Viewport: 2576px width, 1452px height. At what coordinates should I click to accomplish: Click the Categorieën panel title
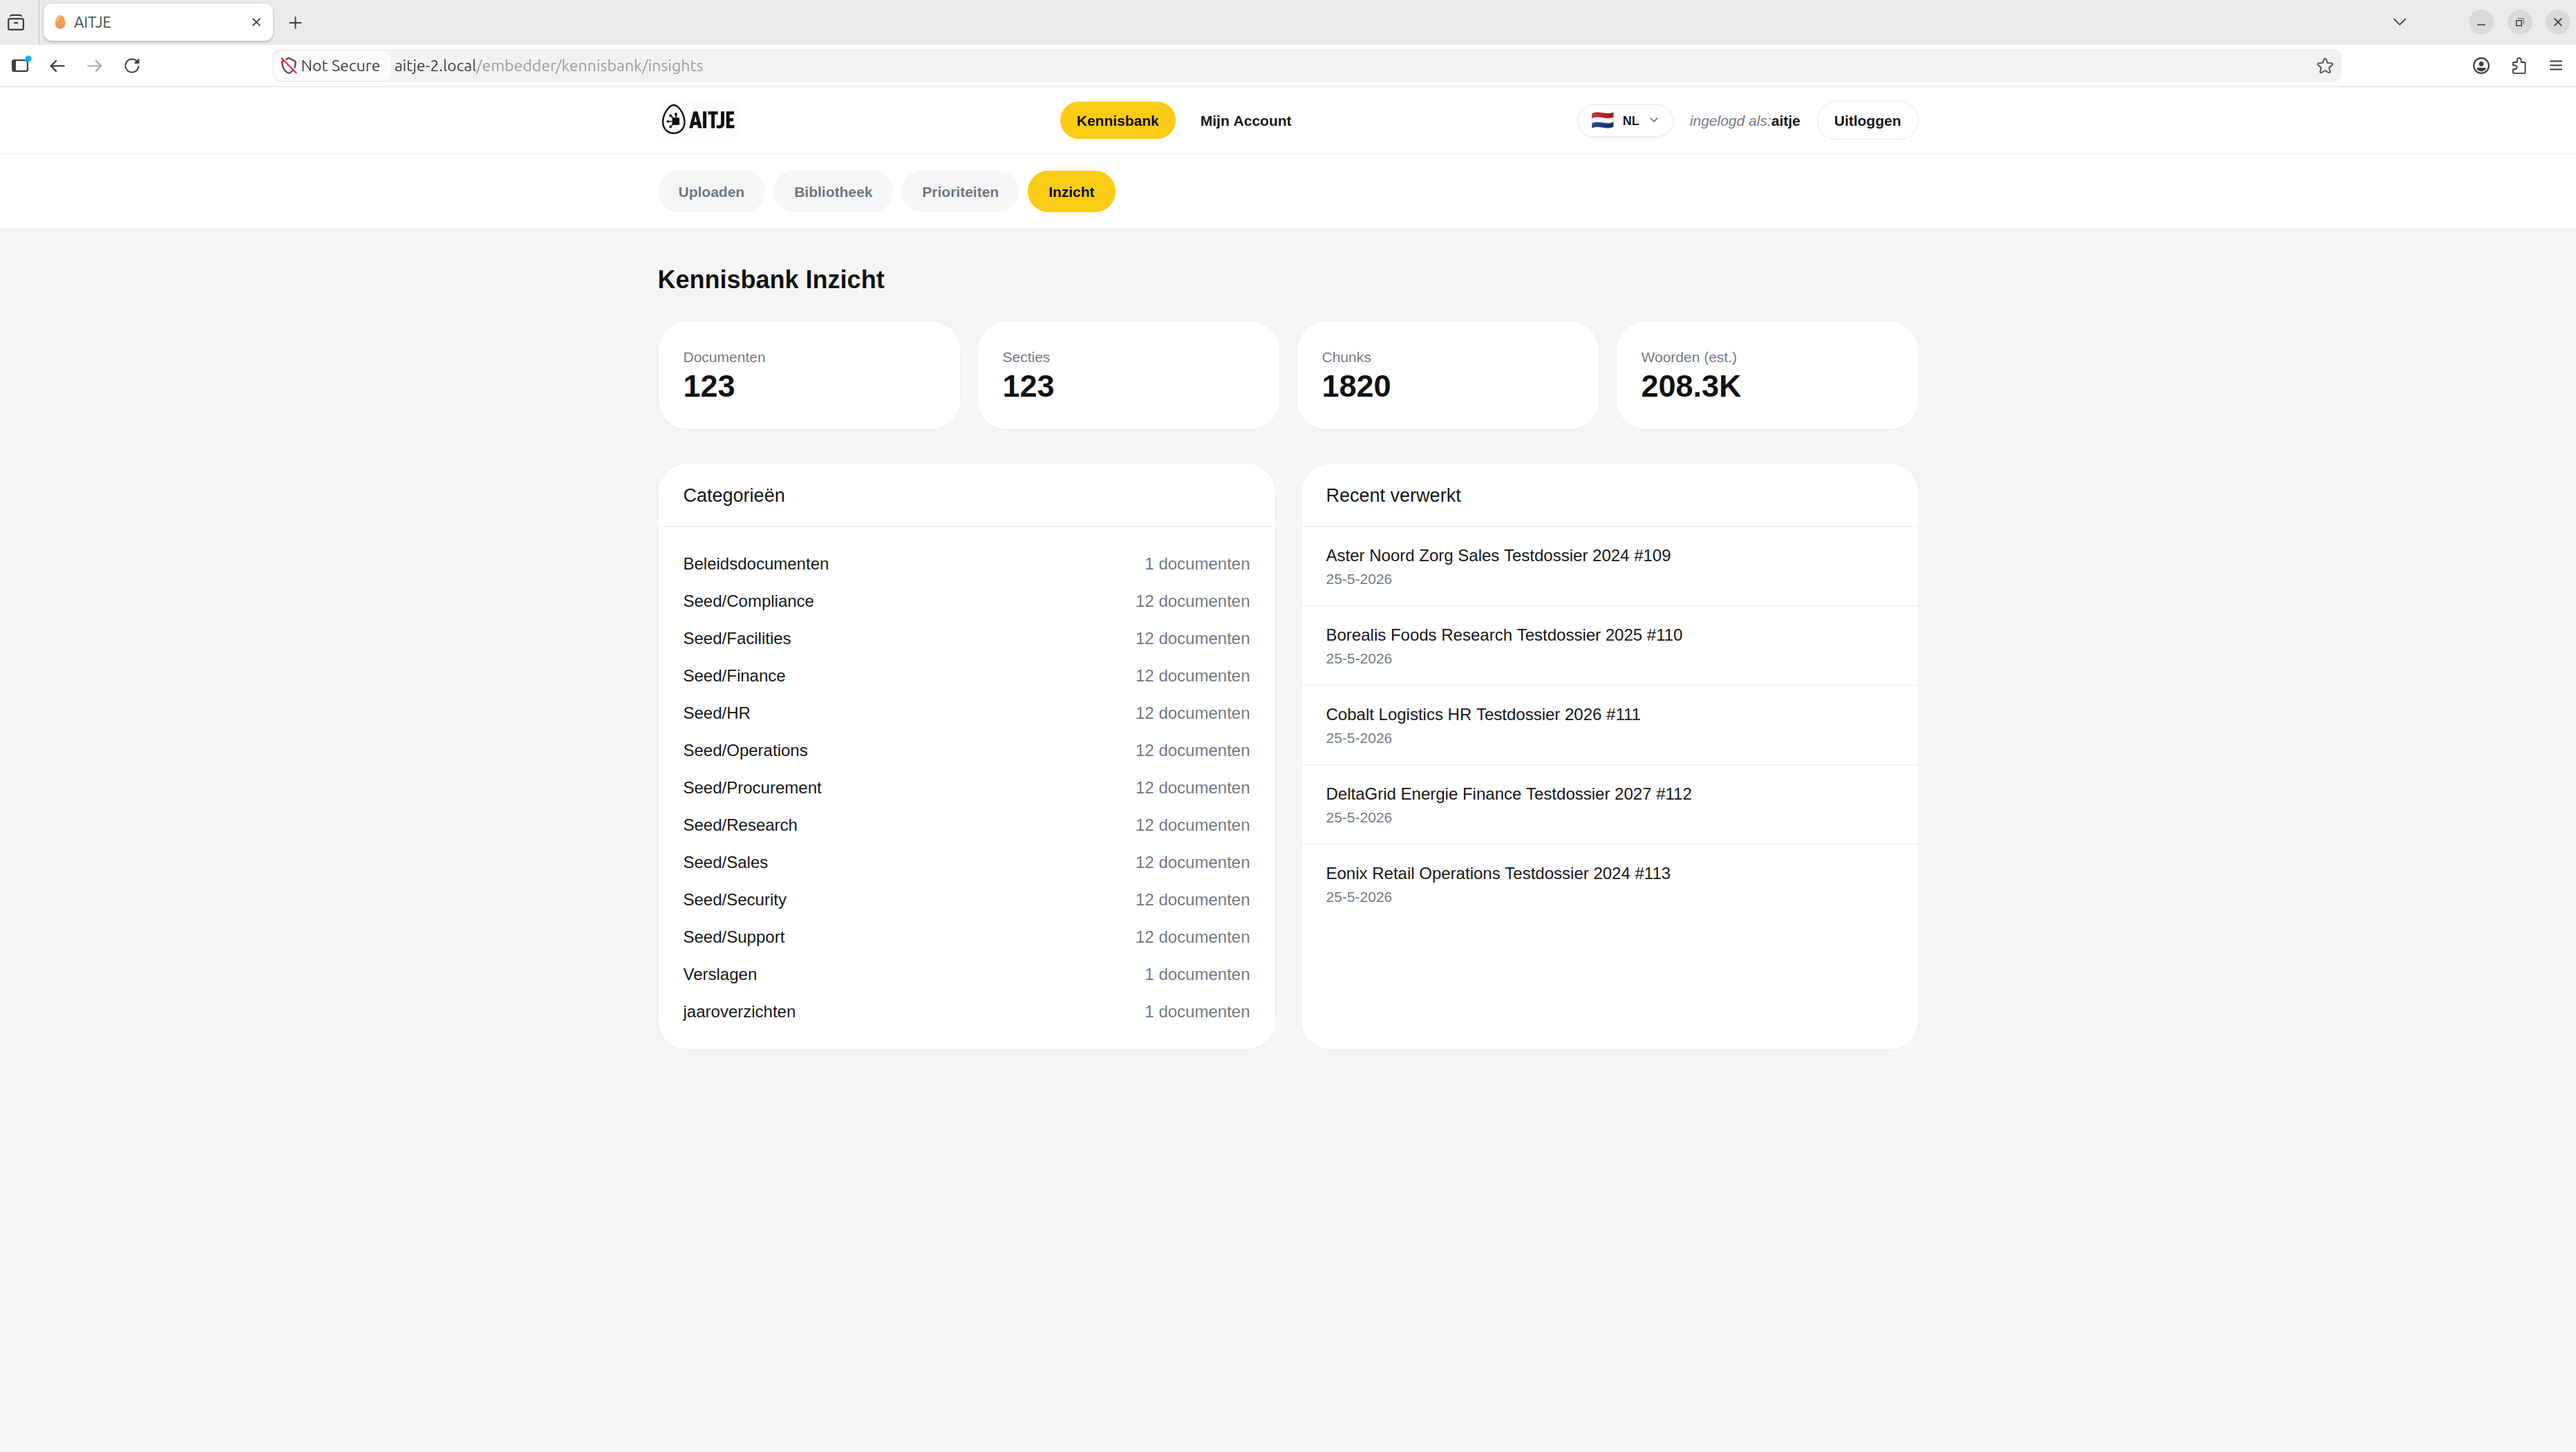tap(733, 496)
